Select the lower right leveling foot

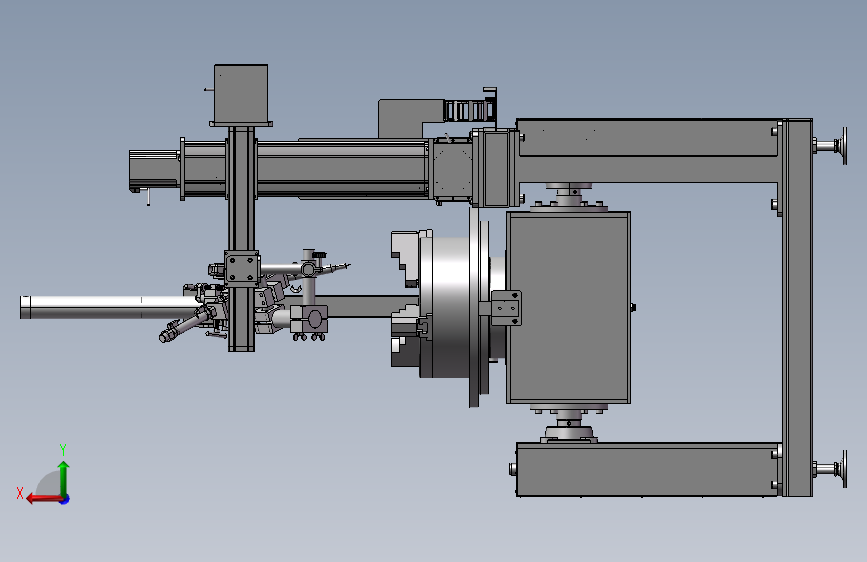(x=831, y=469)
